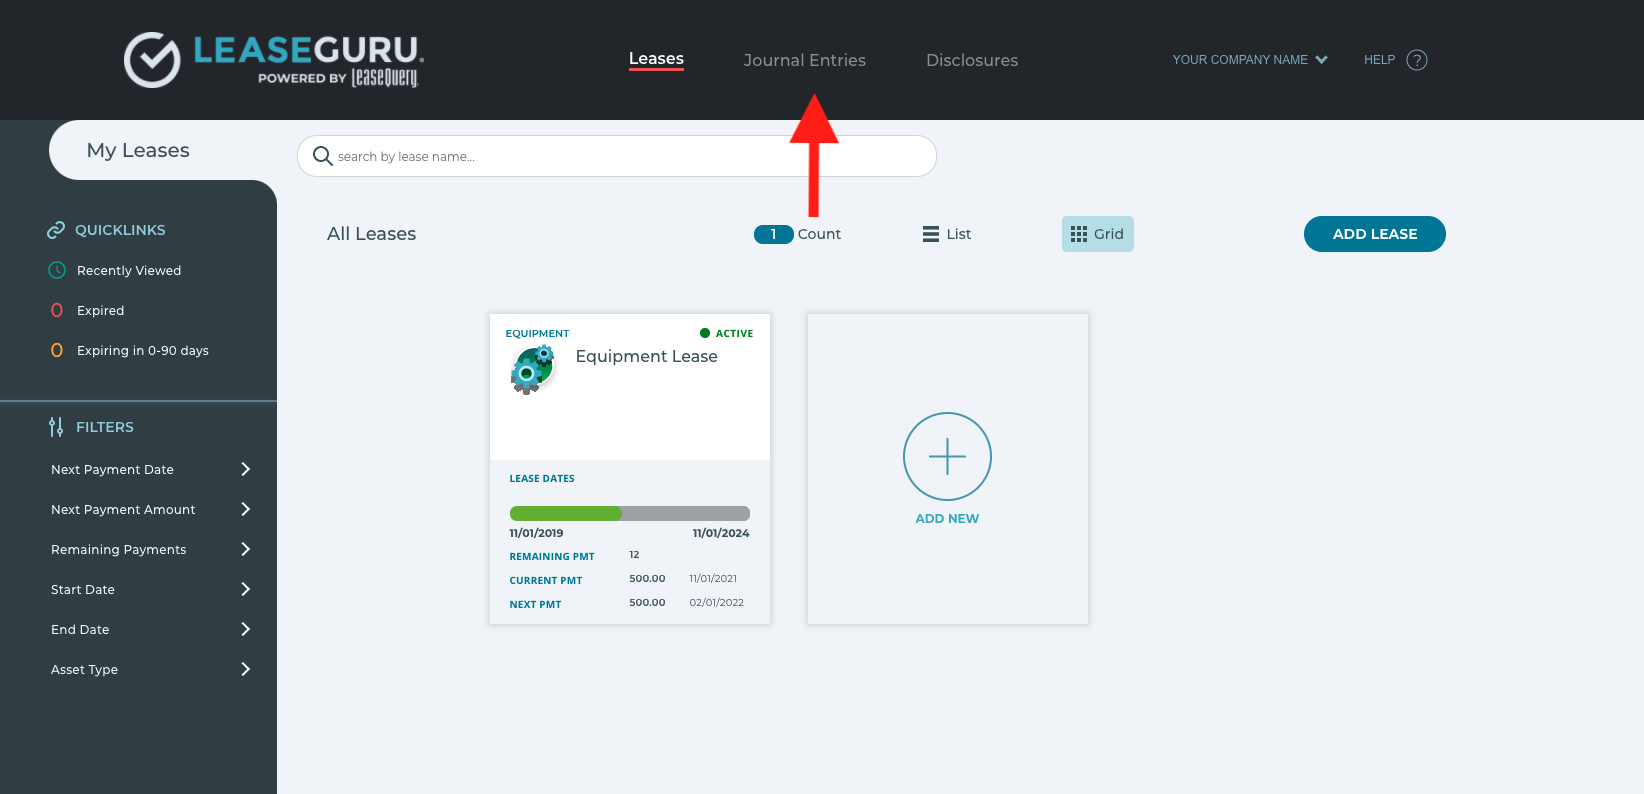
Task: Focus the search by lease name field
Action: click(x=630, y=156)
